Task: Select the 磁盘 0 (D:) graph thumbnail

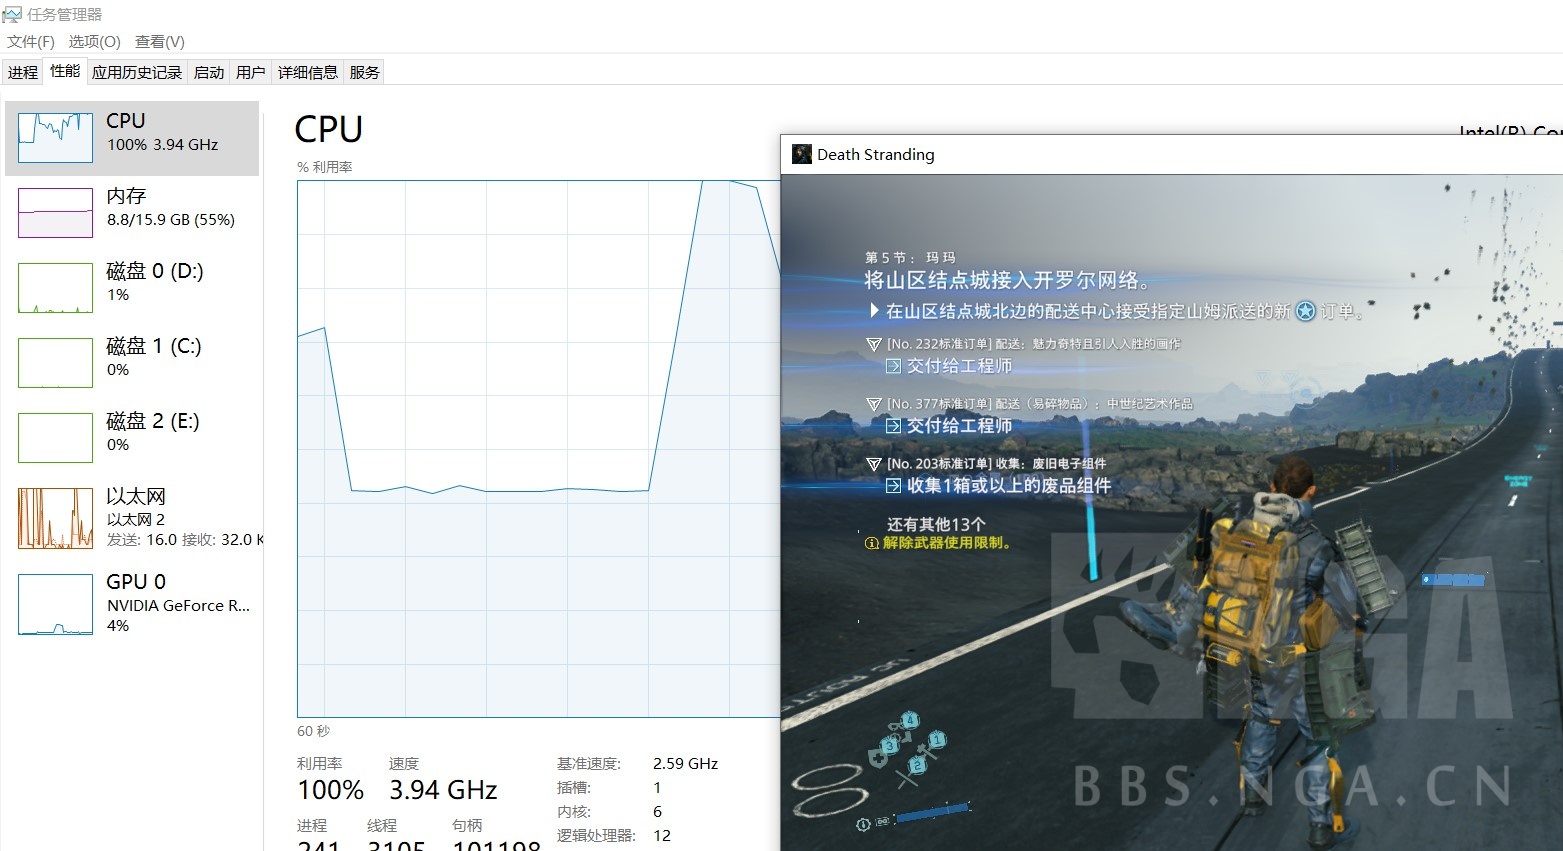Action: (56, 288)
